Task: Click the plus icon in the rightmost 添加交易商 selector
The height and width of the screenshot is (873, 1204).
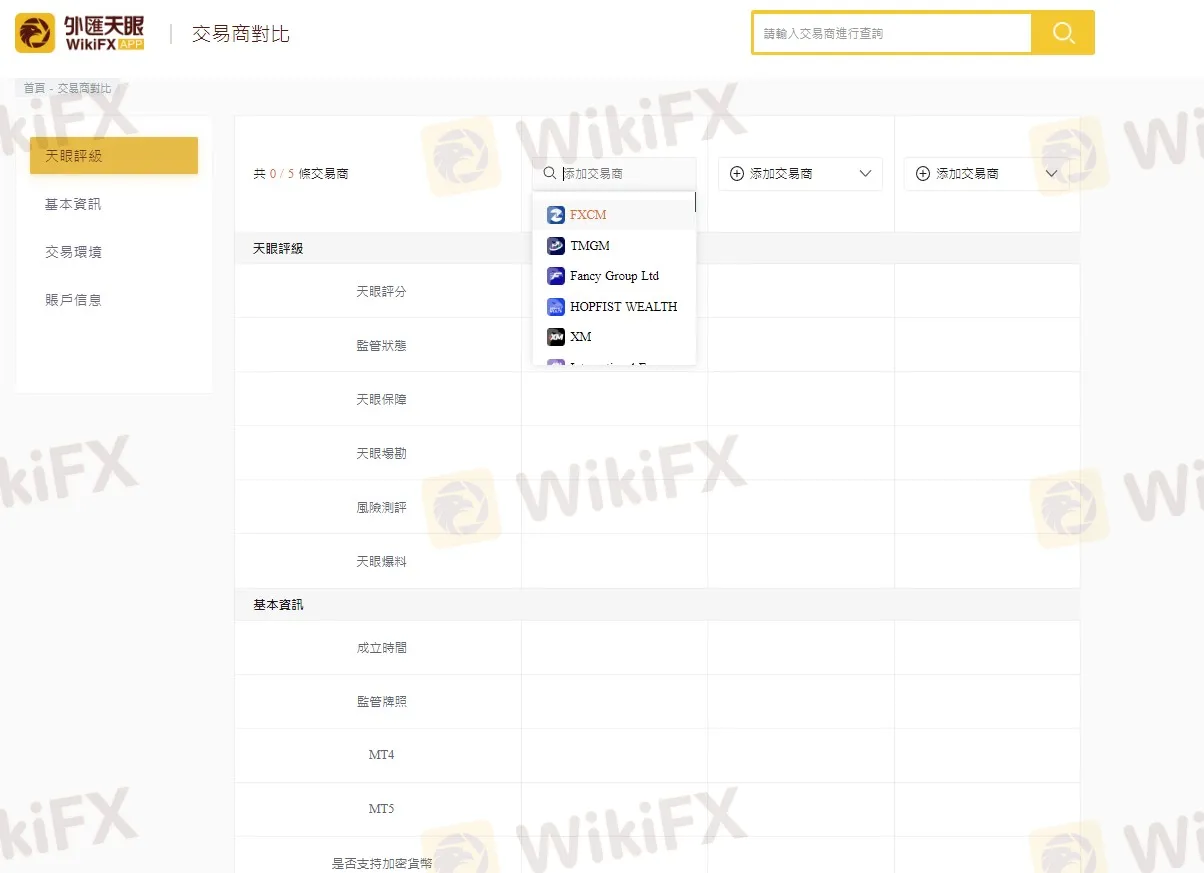Action: (x=923, y=174)
